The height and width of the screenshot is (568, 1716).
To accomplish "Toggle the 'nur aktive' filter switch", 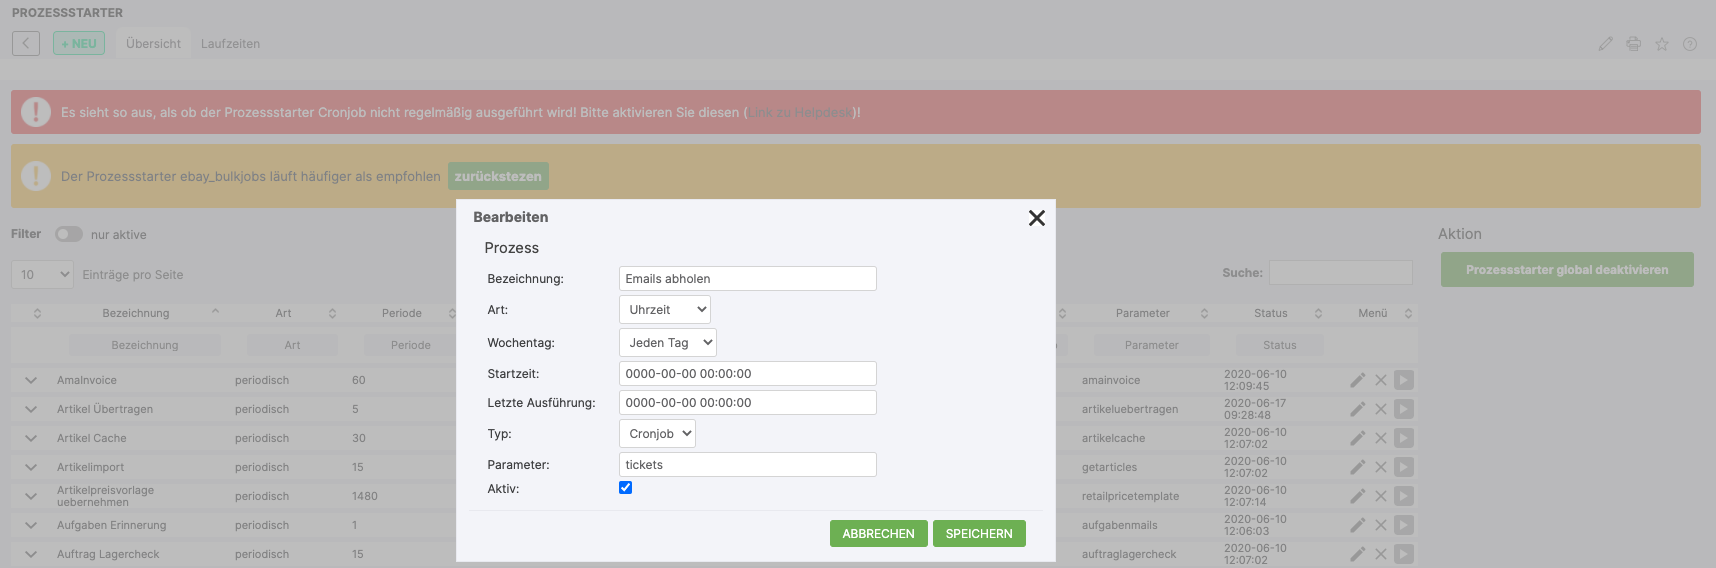I will (x=68, y=234).
